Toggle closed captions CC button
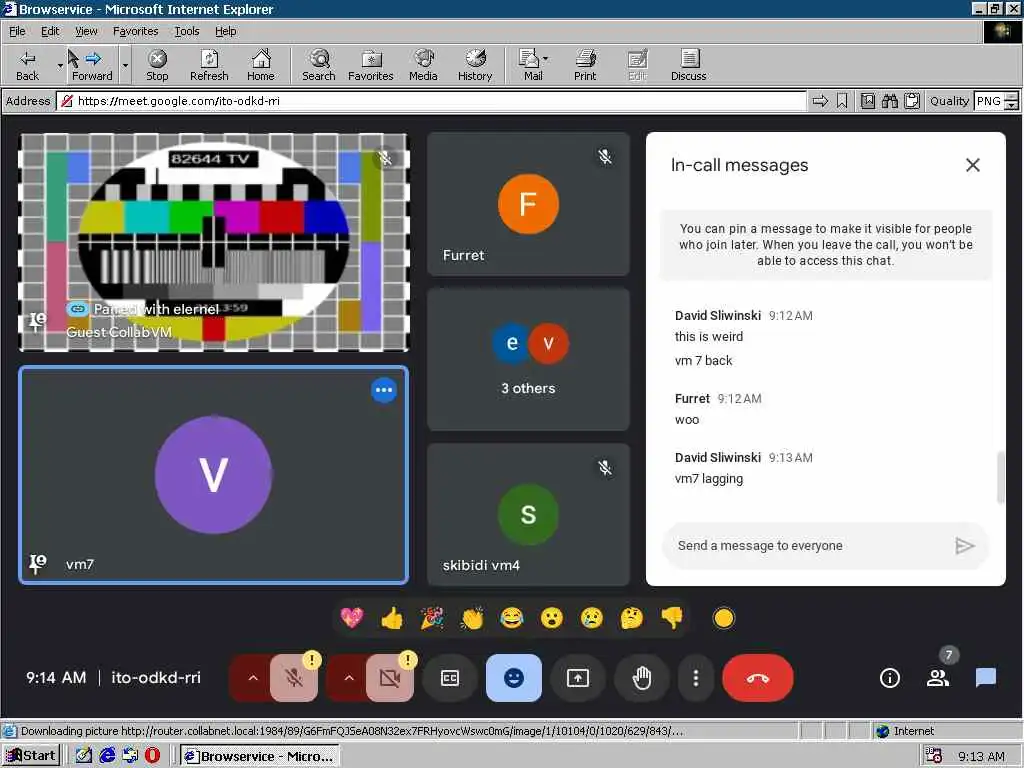Viewport: 1024px width, 768px height. tap(450, 679)
